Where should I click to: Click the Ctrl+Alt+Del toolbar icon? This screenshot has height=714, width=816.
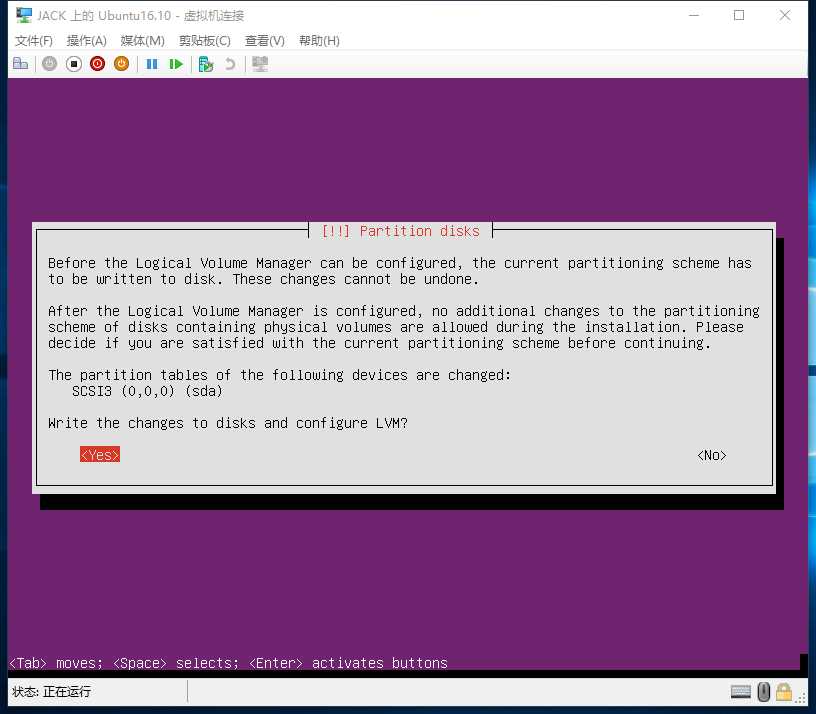[x=20, y=64]
